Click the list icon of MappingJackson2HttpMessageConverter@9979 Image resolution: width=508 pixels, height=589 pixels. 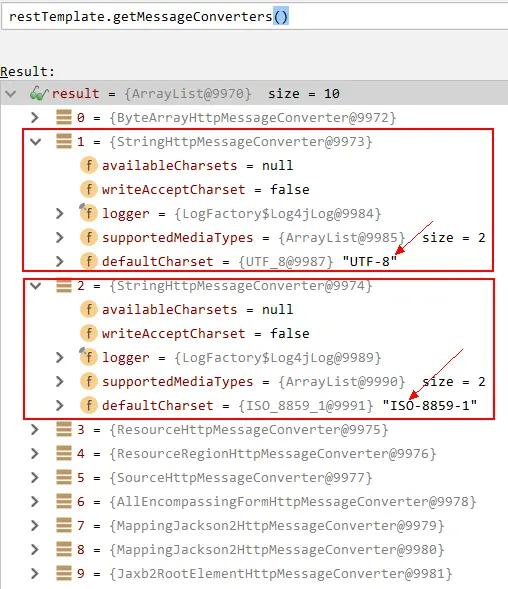point(64,525)
